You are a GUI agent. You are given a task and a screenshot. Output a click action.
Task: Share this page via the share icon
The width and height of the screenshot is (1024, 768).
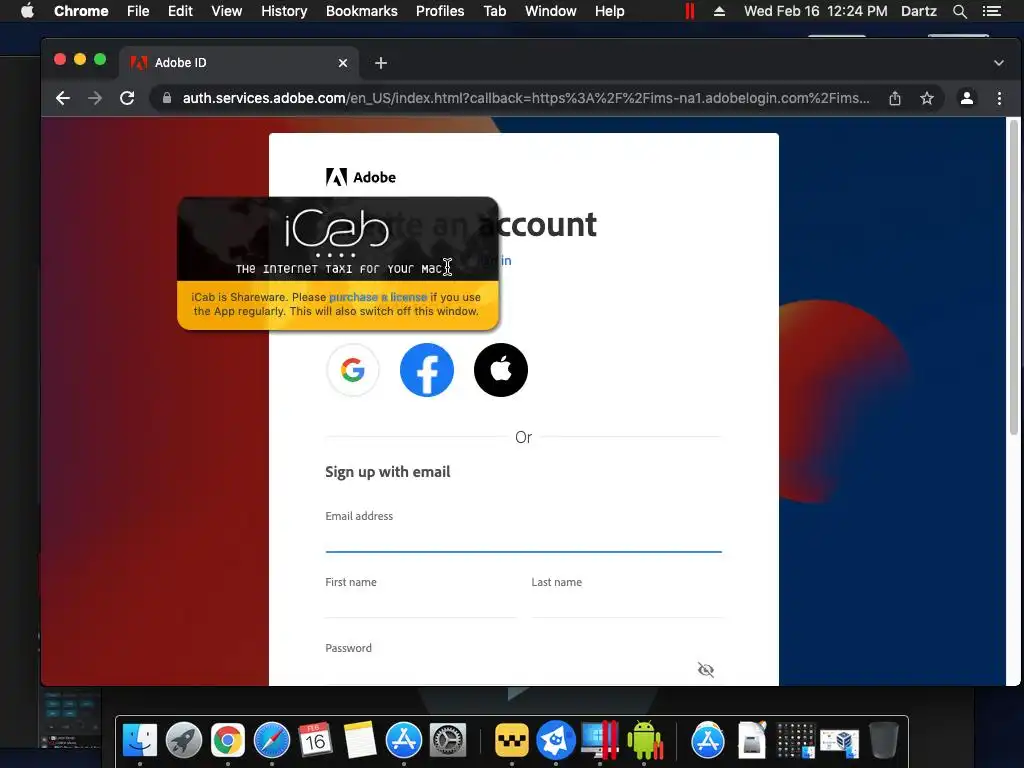point(895,98)
